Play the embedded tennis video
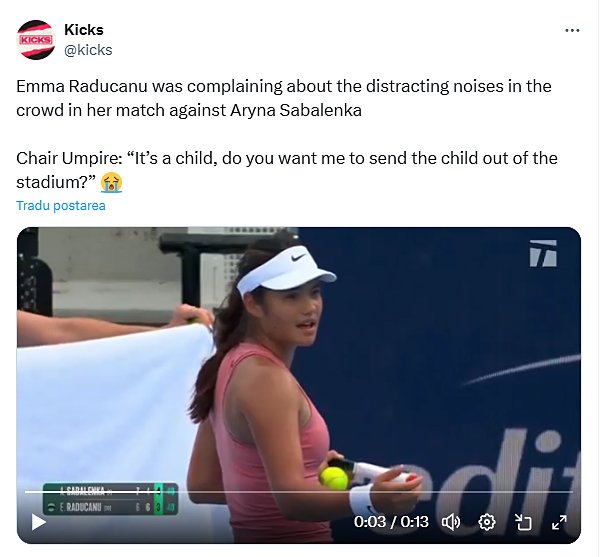Image resolution: width=601 pixels, height=557 pixels. click(x=38, y=522)
